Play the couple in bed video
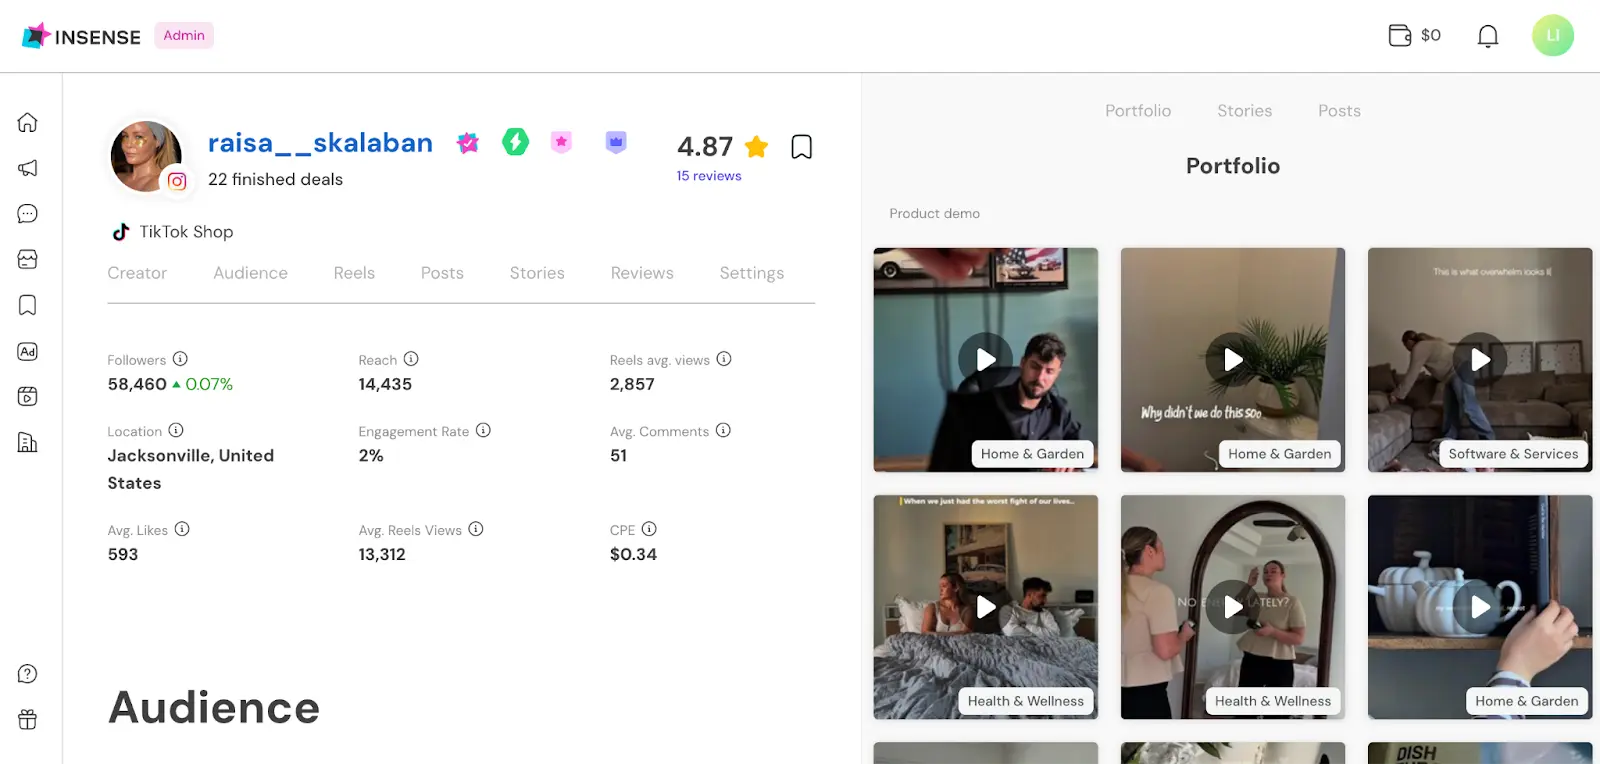 [986, 607]
